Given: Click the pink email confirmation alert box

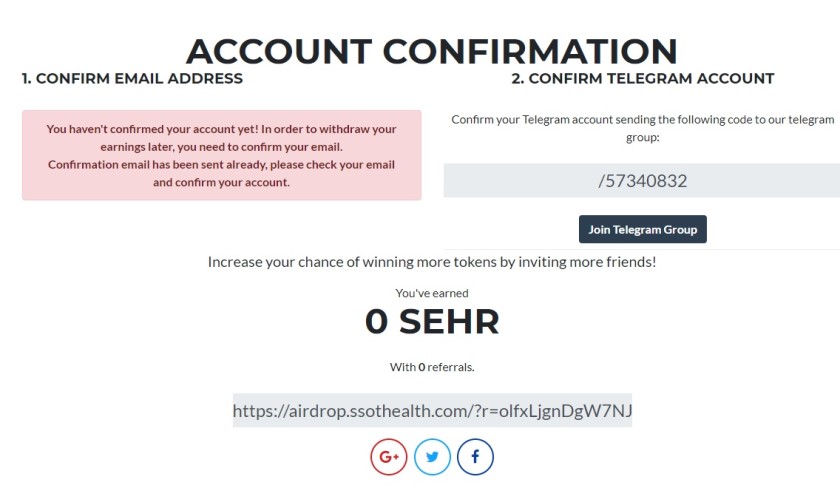Looking at the screenshot, I should tap(222, 155).
